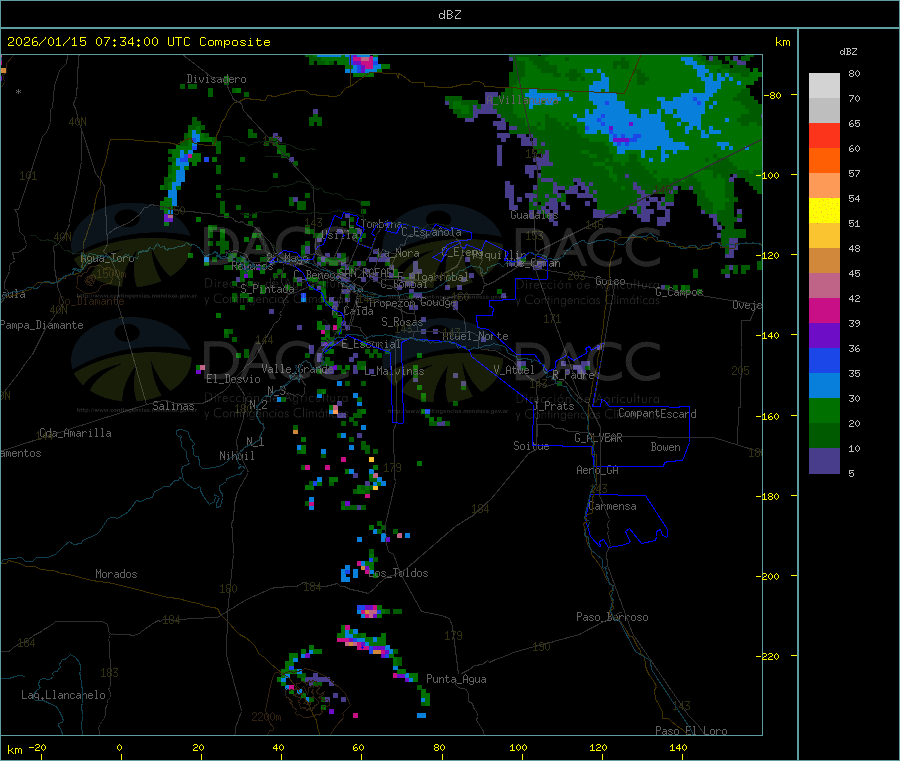Click the Divisadero map label
Viewport: 900px width, 761px height.
(x=216, y=79)
